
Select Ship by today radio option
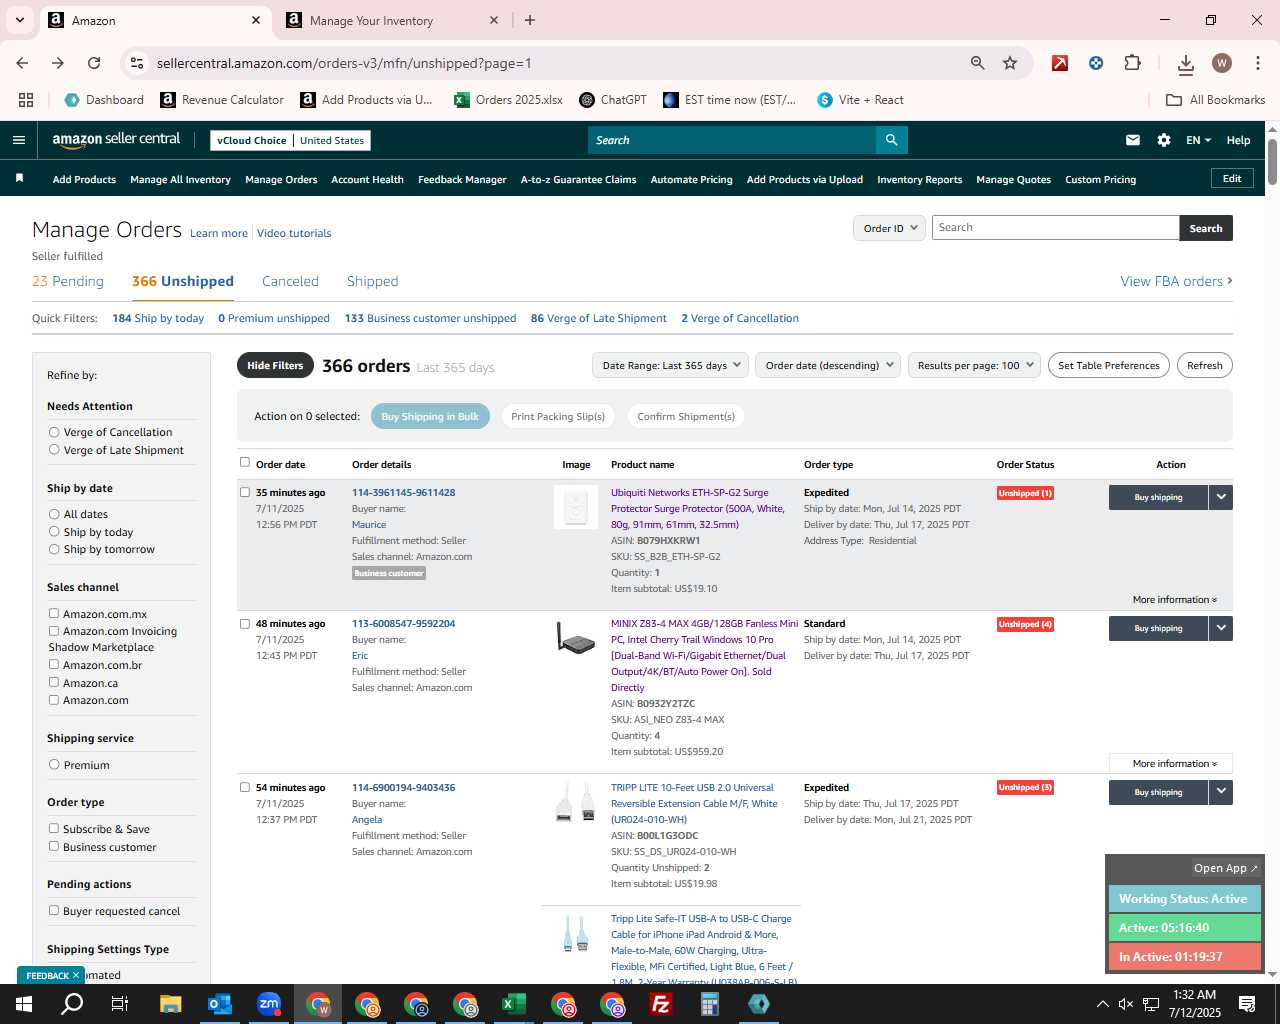[x=54, y=532]
